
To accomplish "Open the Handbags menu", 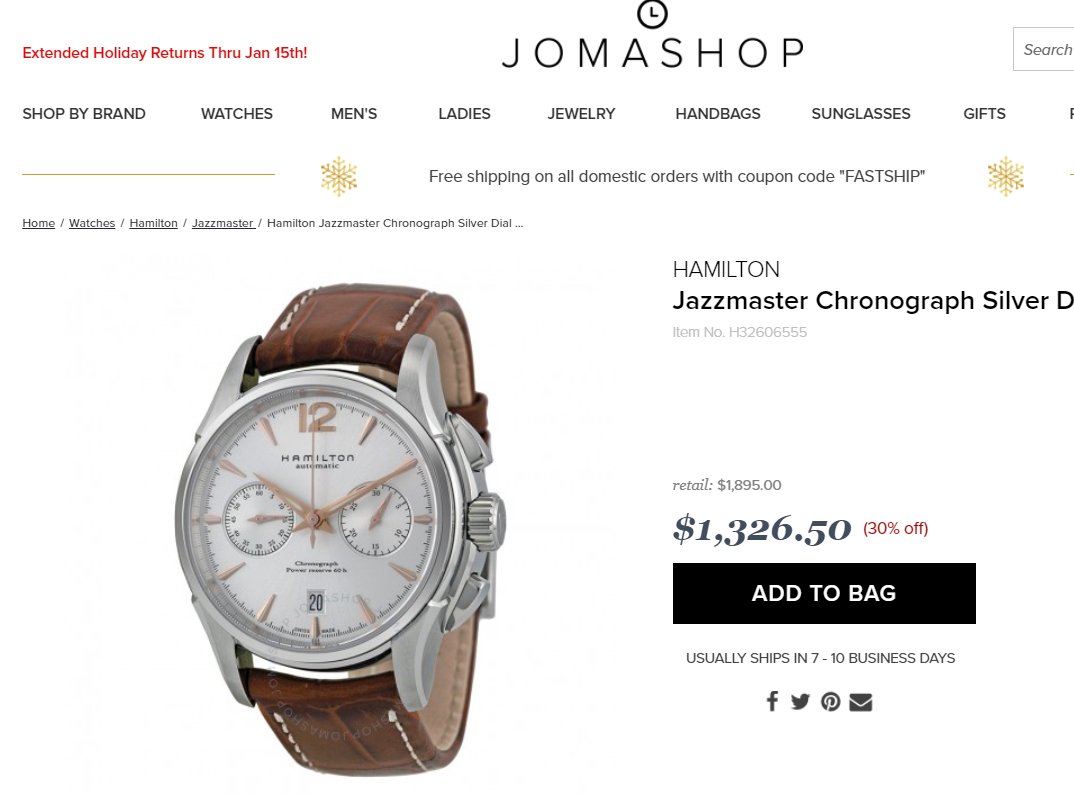I will [717, 114].
